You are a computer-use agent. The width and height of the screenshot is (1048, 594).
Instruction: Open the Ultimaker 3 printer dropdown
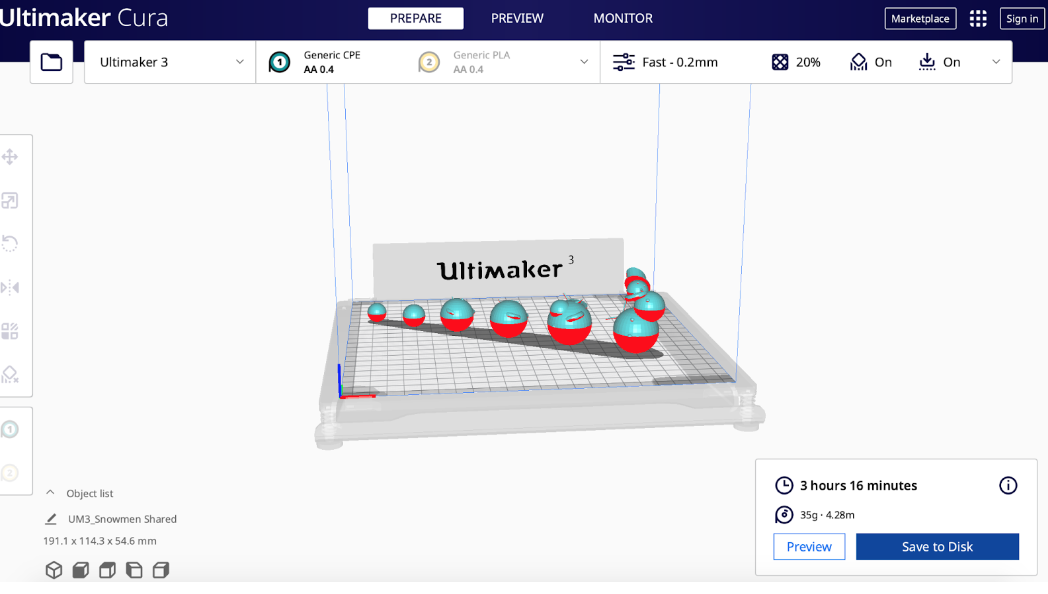(170, 62)
